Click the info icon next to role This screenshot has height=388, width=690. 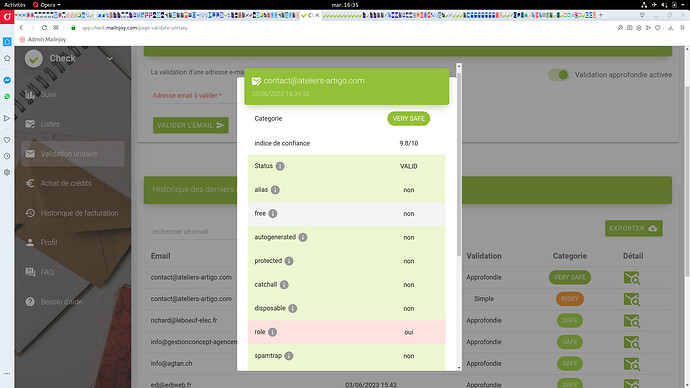point(272,332)
